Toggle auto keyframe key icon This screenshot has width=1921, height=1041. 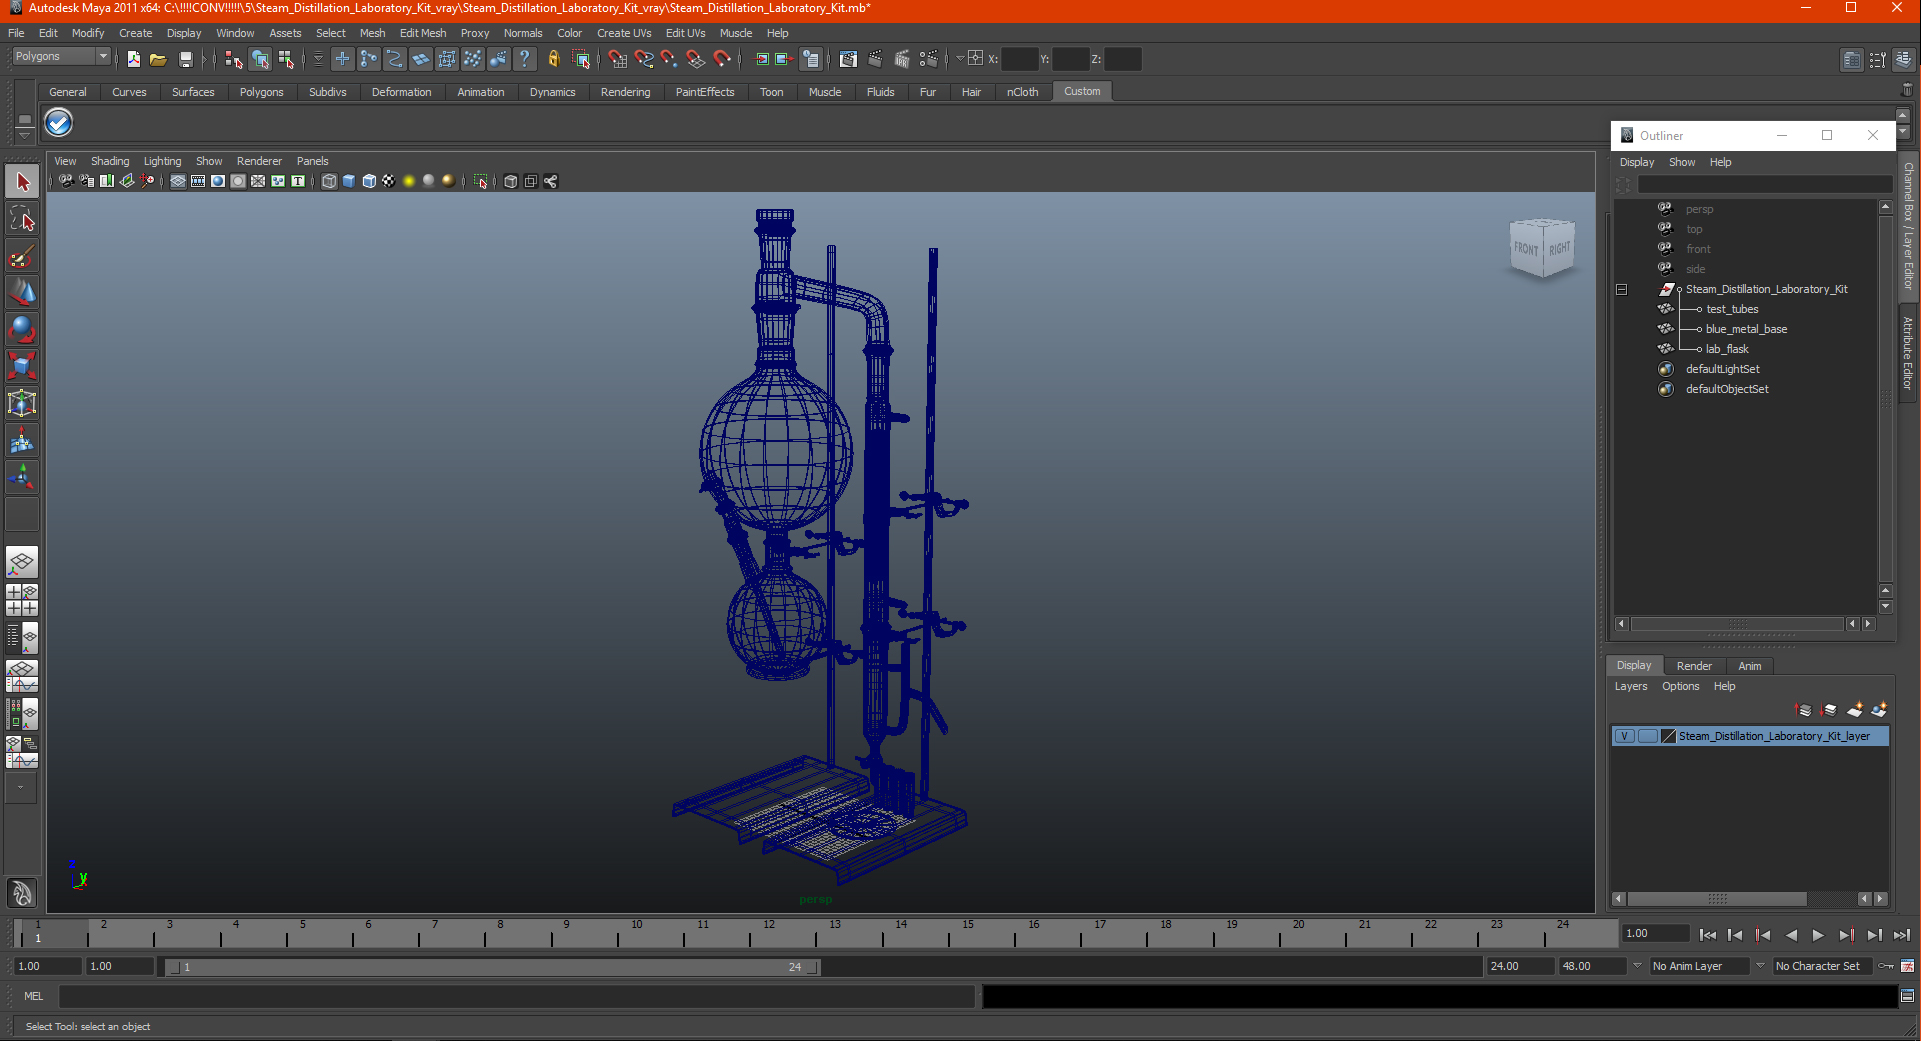click(1887, 966)
